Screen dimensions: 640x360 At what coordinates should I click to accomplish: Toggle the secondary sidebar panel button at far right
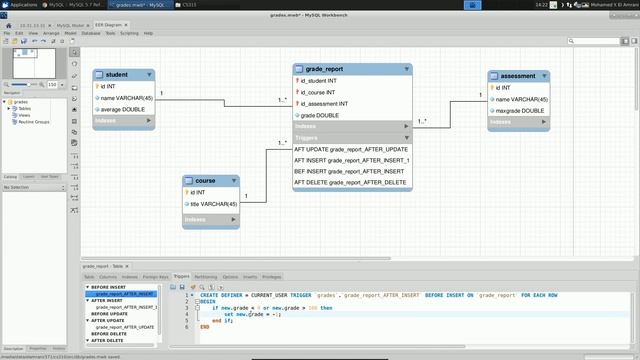pyautogui.click(x=634, y=41)
